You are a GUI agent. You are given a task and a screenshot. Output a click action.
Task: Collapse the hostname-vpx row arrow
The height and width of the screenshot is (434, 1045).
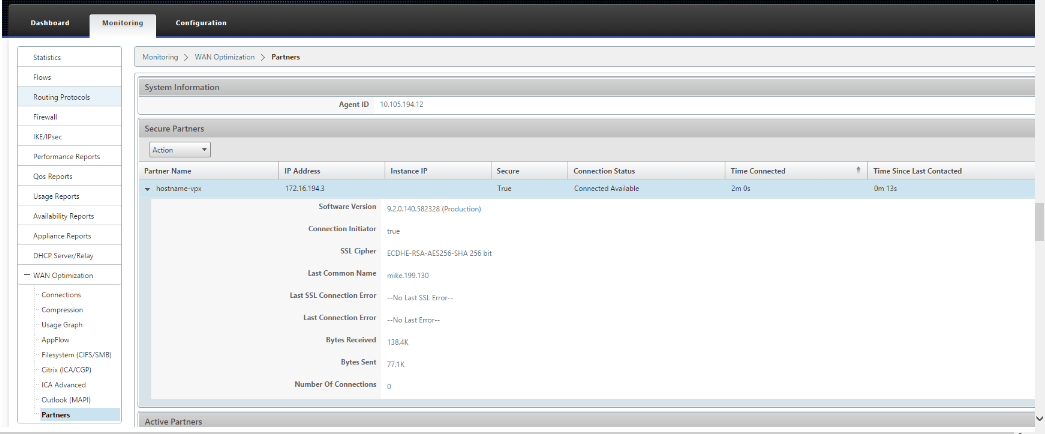point(147,189)
